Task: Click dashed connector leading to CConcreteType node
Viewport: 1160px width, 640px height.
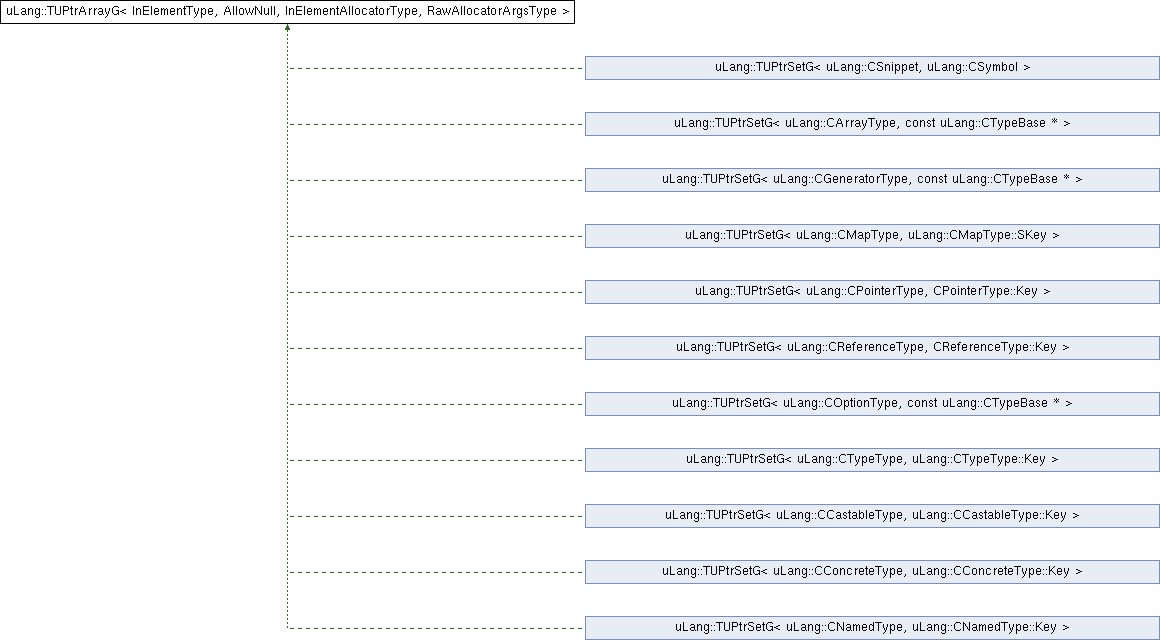Action: click(436, 573)
